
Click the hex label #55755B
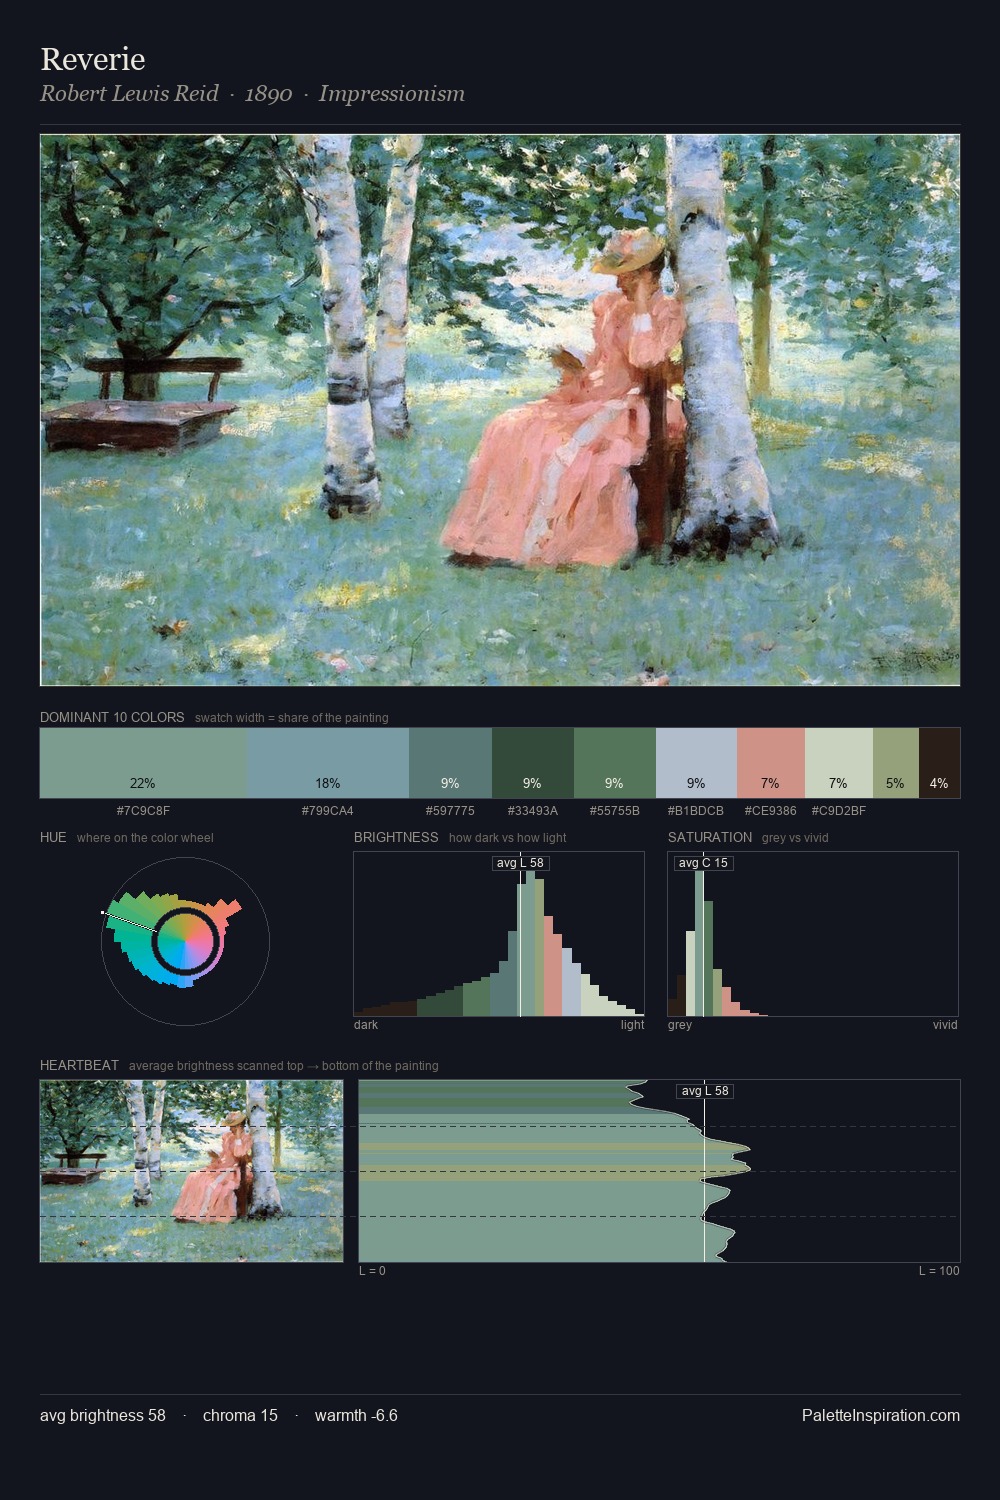614,811
